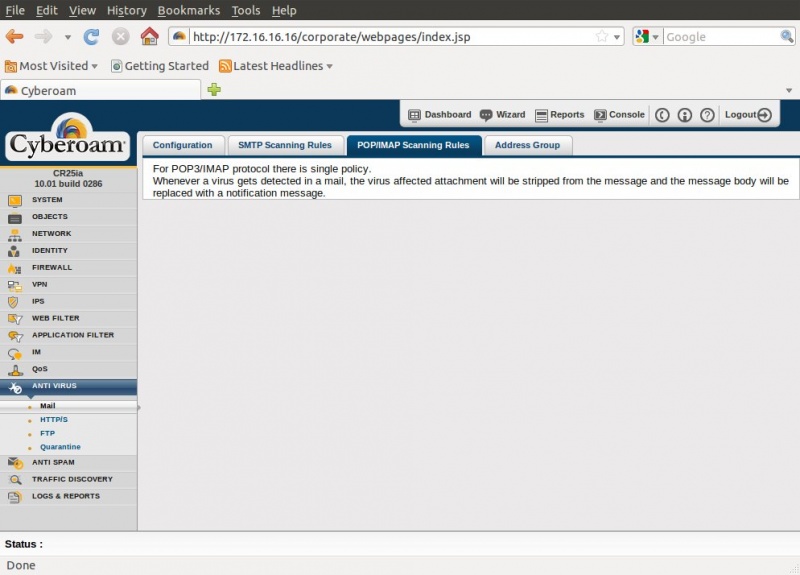Open a new tab with plus icon

(214, 90)
